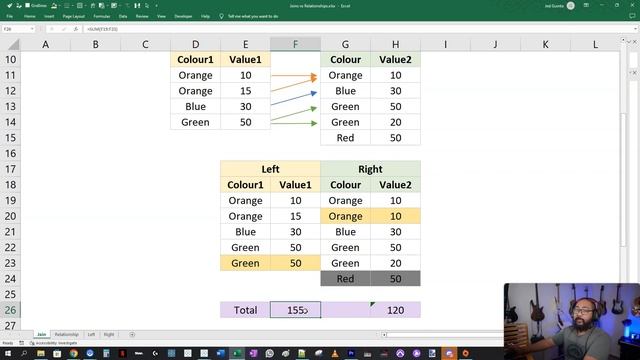Open VLC media player from the taskbar
Image resolution: width=640 pixels, height=360 pixels.
coord(335,353)
